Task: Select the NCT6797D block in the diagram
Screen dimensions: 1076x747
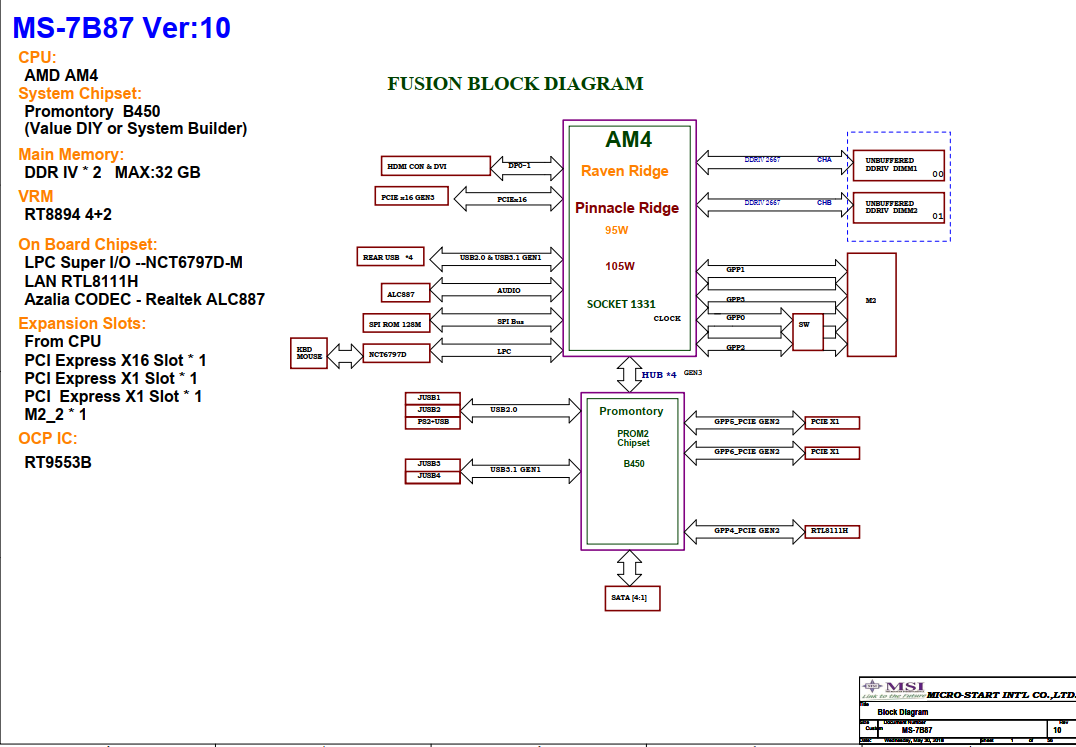Action: [397, 353]
